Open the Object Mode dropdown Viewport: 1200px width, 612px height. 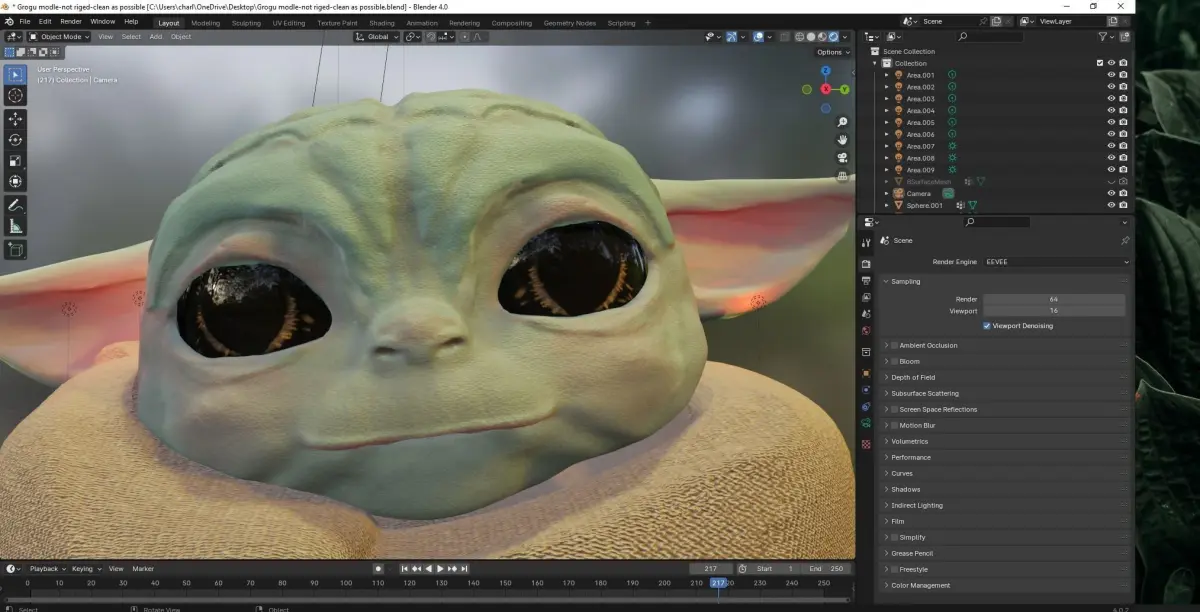tap(59, 37)
